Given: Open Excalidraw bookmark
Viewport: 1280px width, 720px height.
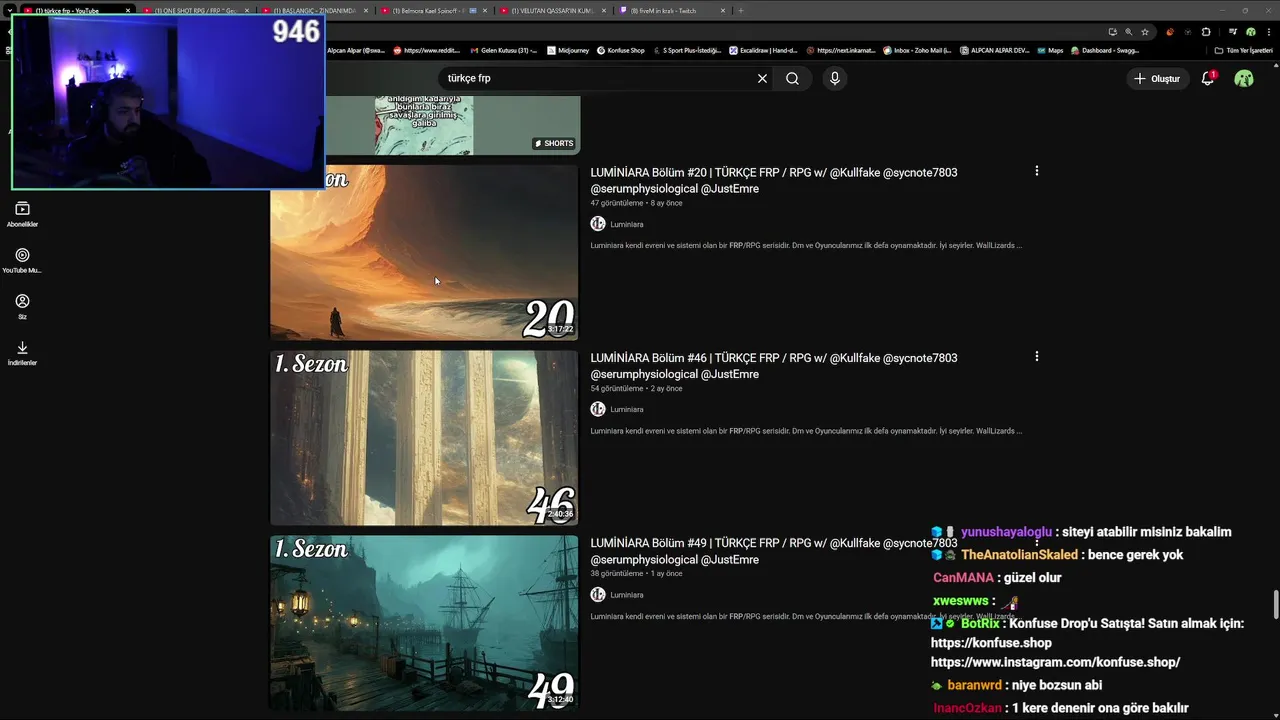Looking at the screenshot, I should pos(763,50).
